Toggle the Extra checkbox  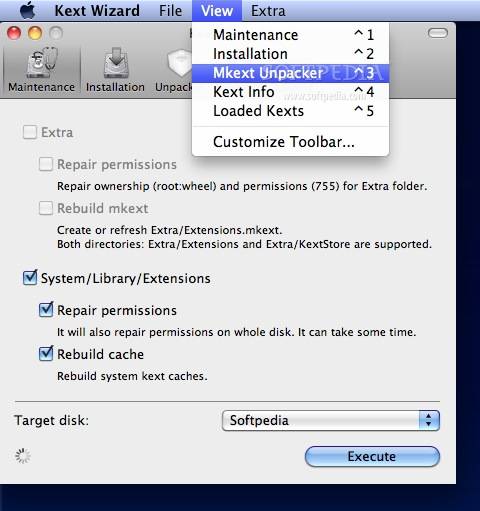(30, 132)
